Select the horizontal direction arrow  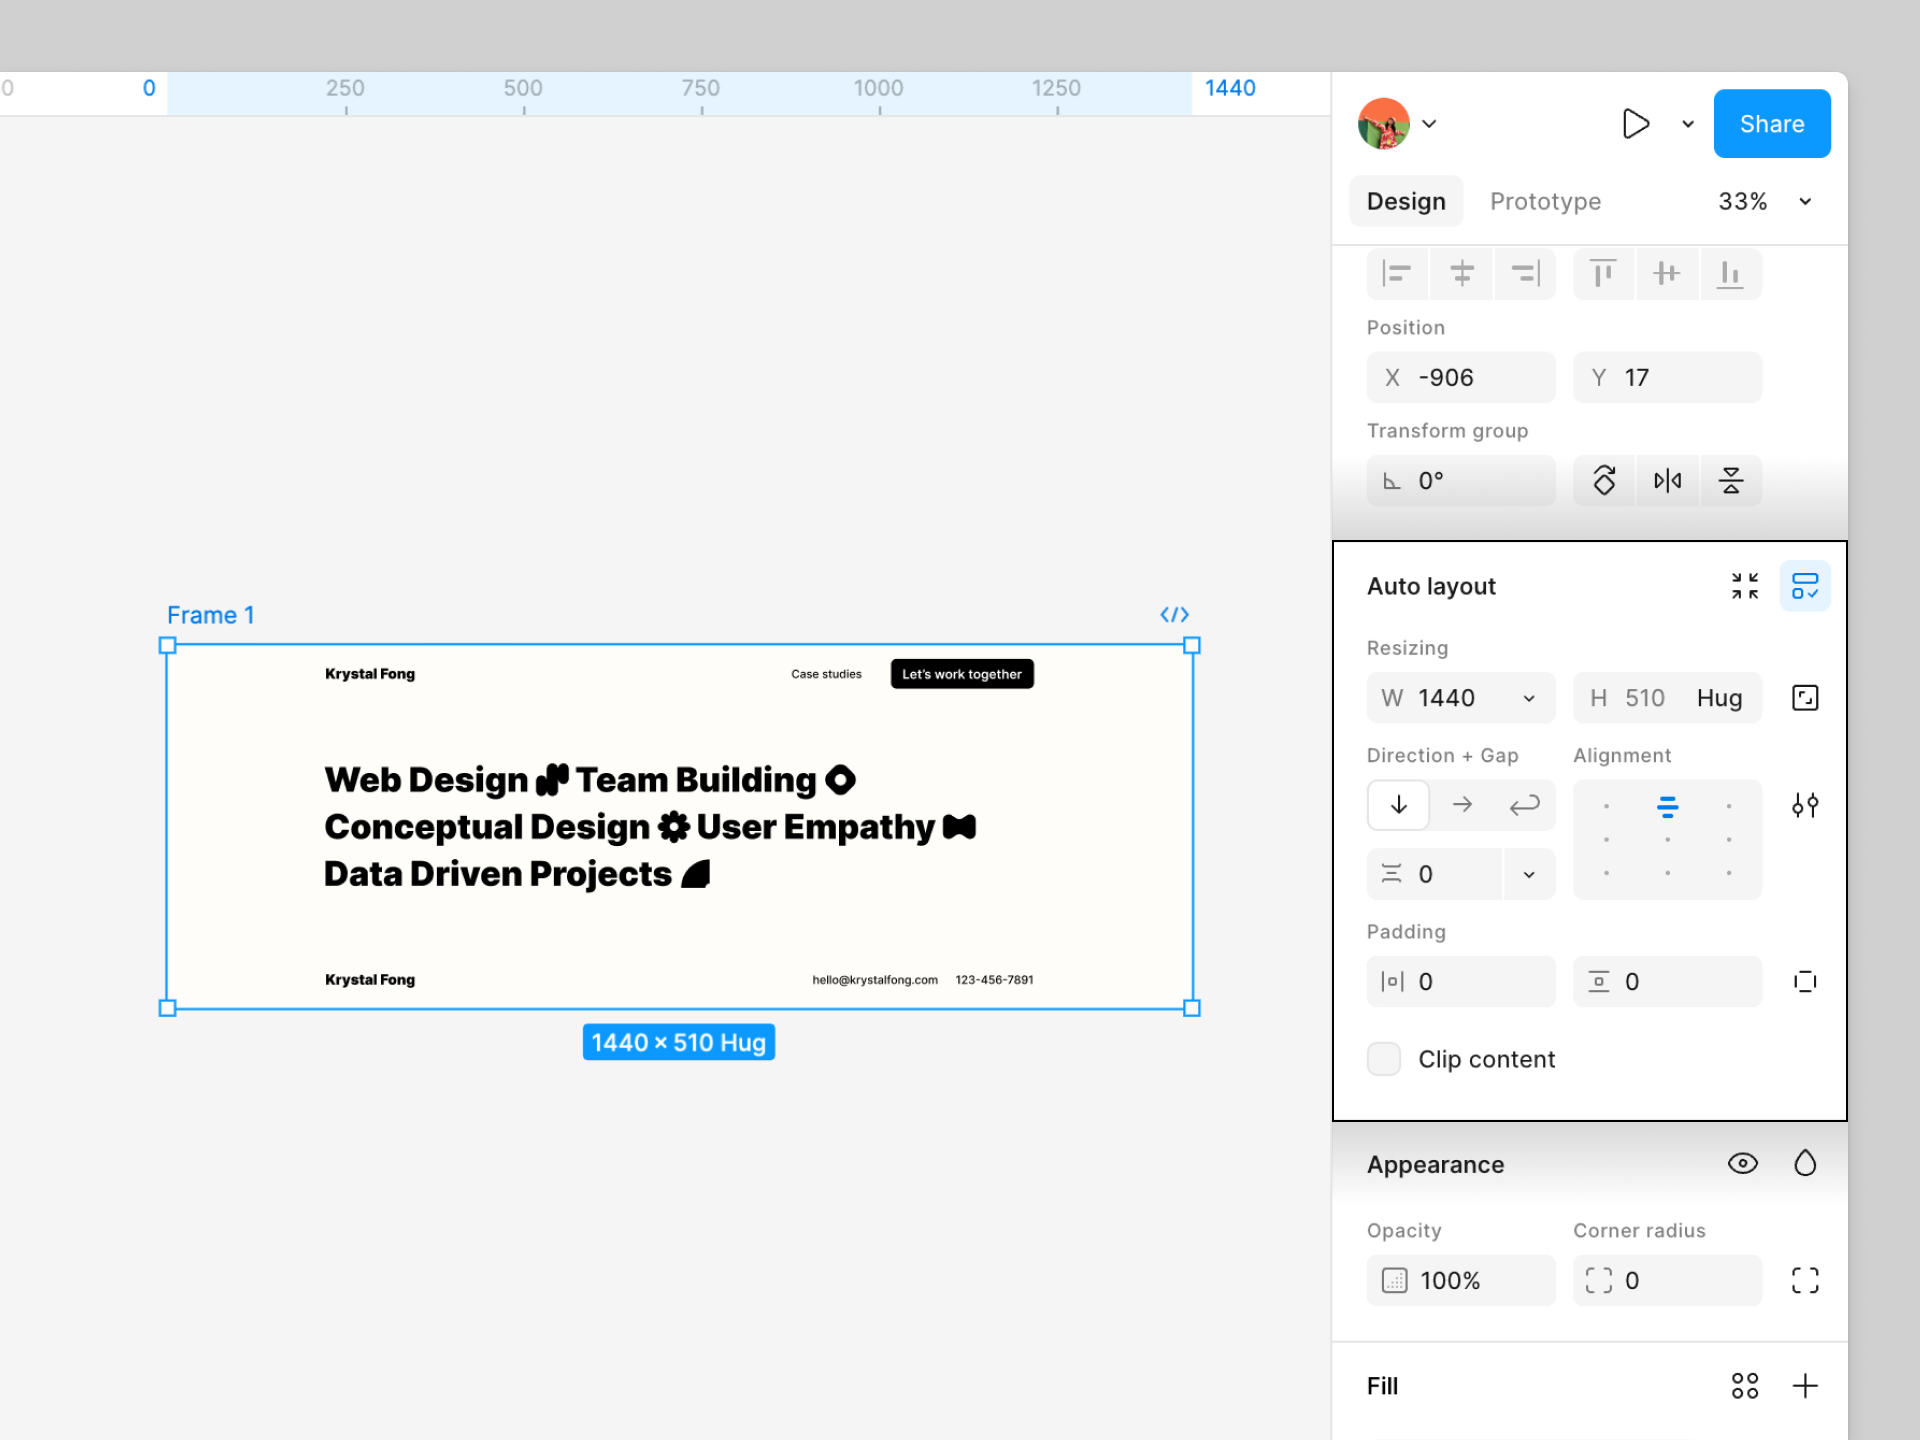[x=1462, y=805]
